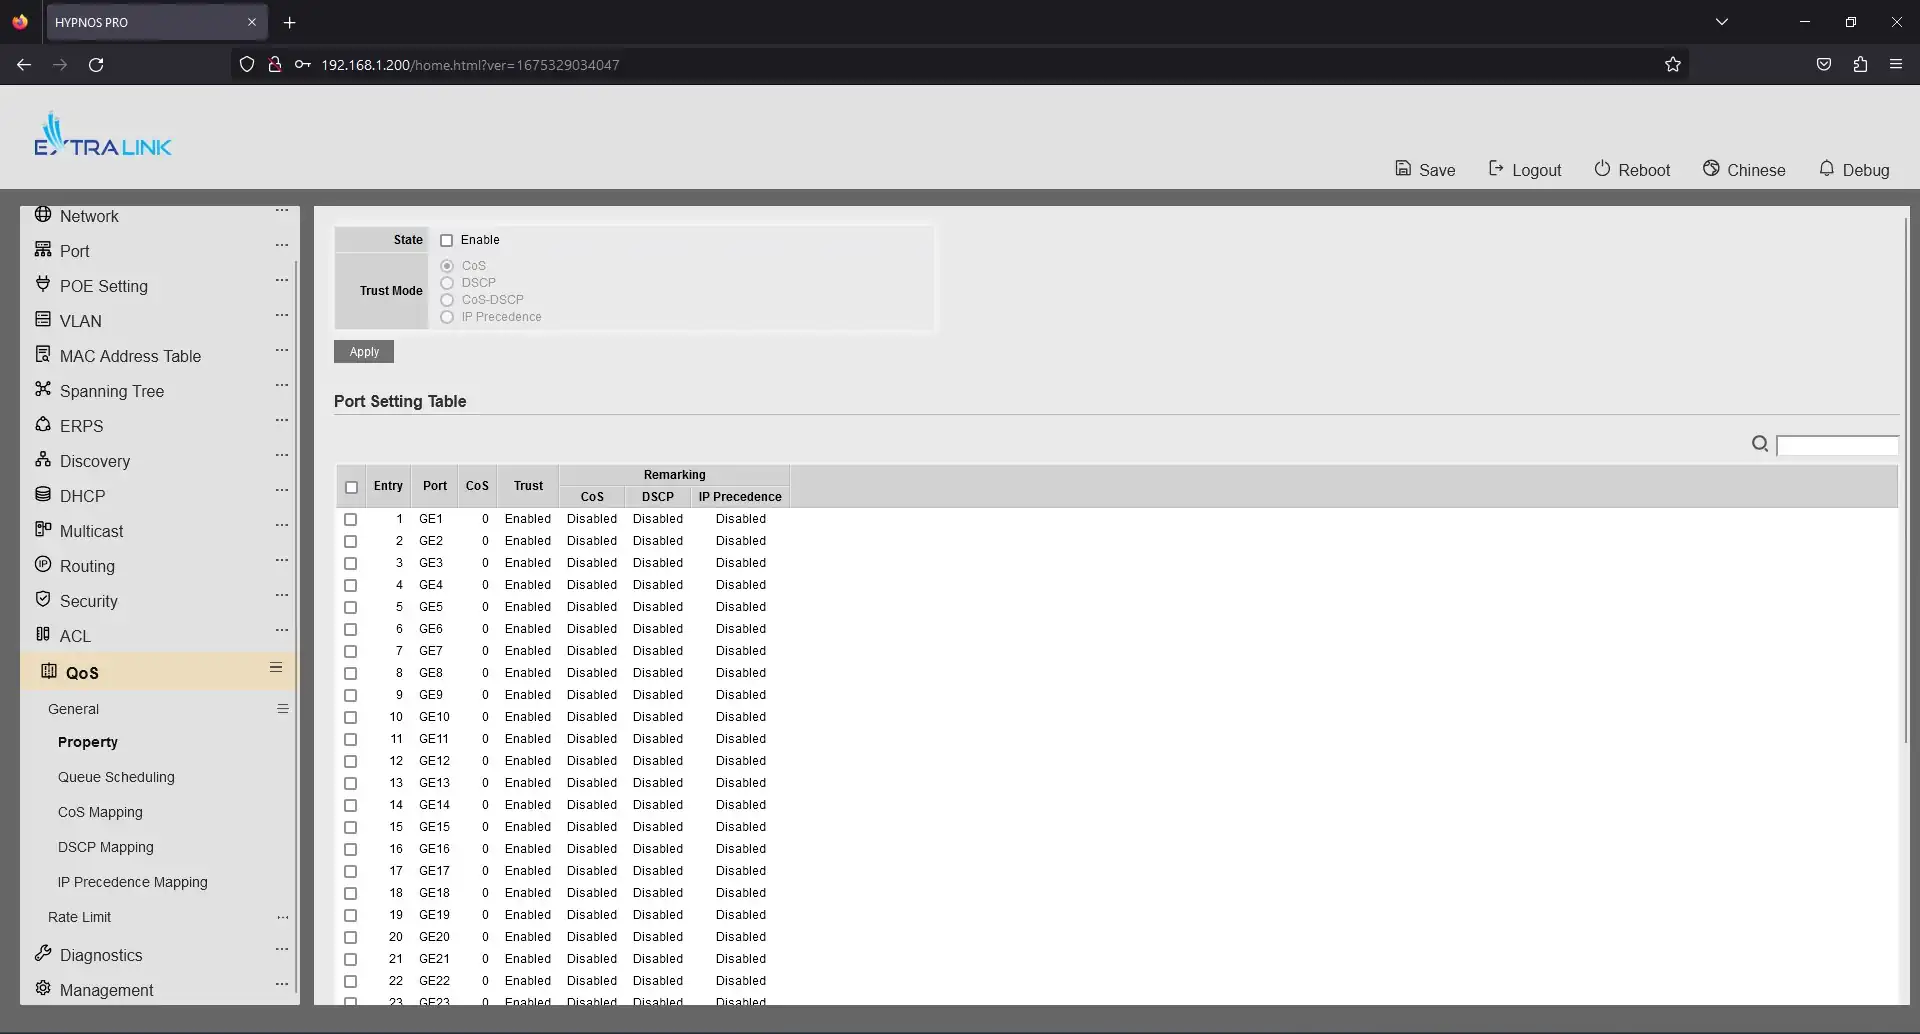Enable the QoS State checkbox
The image size is (1920, 1034).
point(447,241)
